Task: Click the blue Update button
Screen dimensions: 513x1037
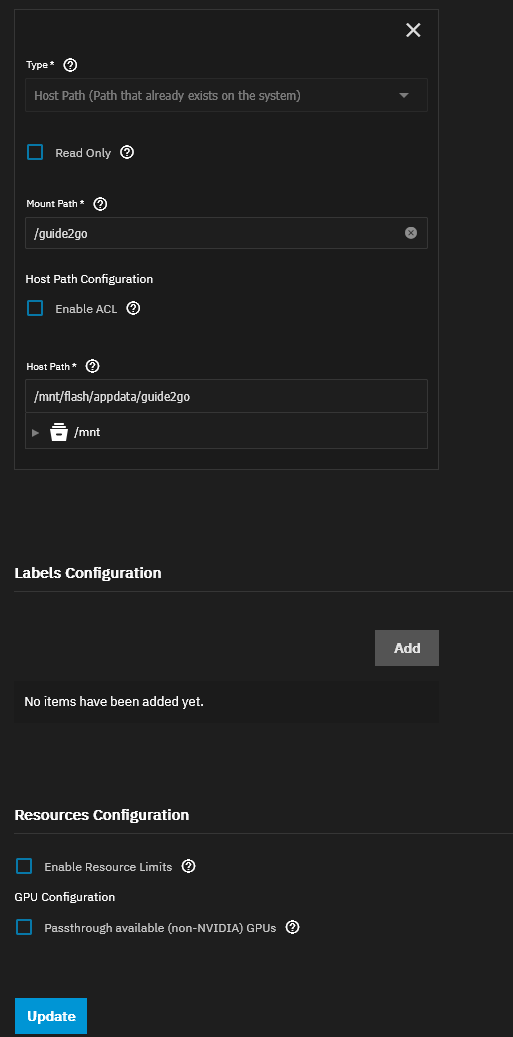Action: tap(51, 1016)
